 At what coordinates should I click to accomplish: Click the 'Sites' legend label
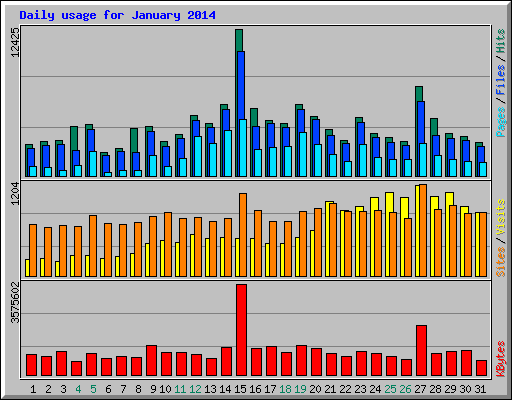pyautogui.click(x=501, y=262)
